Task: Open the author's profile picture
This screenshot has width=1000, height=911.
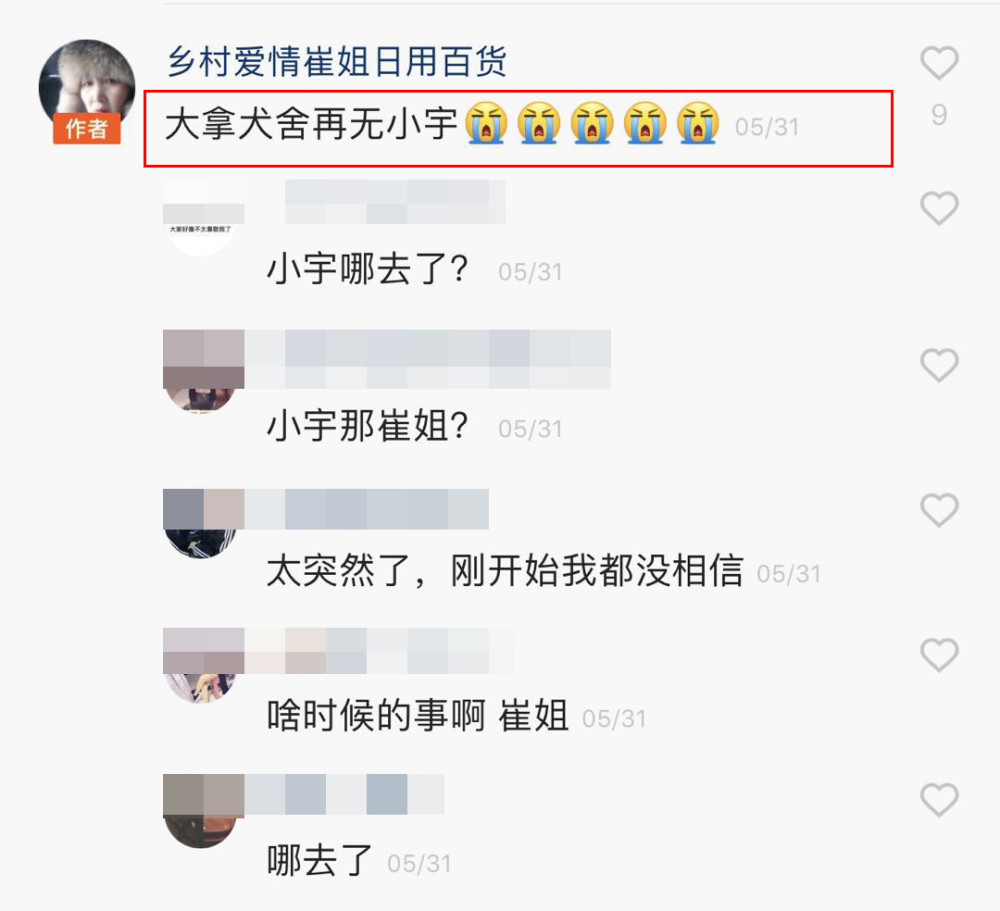Action: point(87,87)
